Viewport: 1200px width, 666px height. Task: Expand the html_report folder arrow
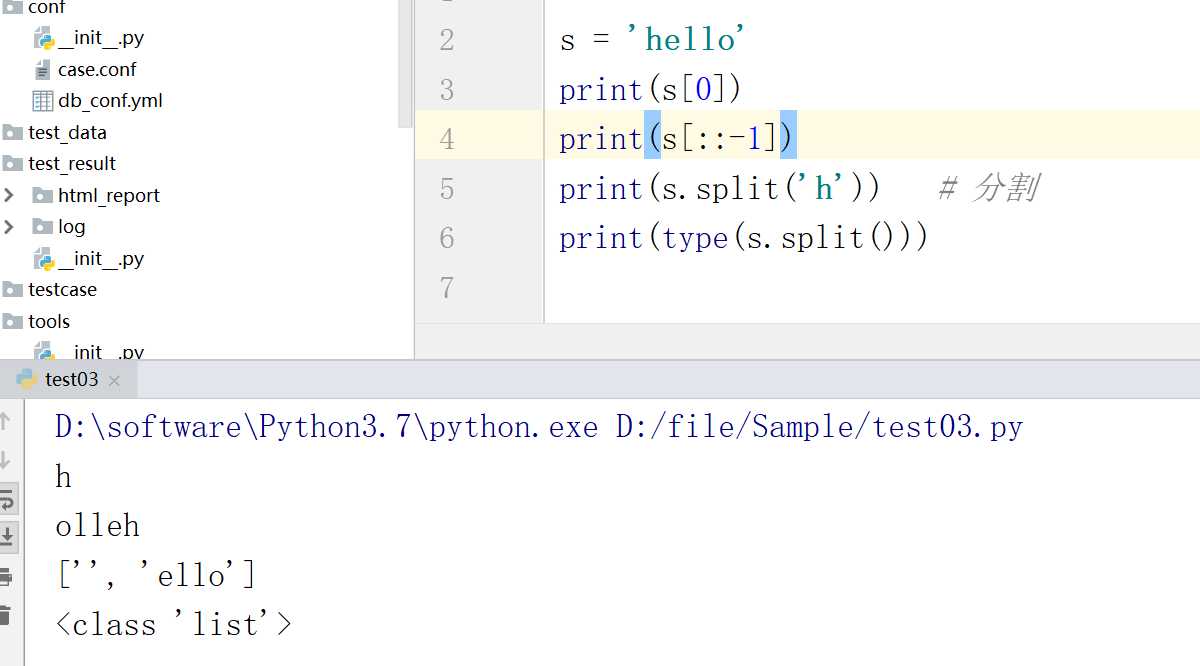click(x=10, y=195)
